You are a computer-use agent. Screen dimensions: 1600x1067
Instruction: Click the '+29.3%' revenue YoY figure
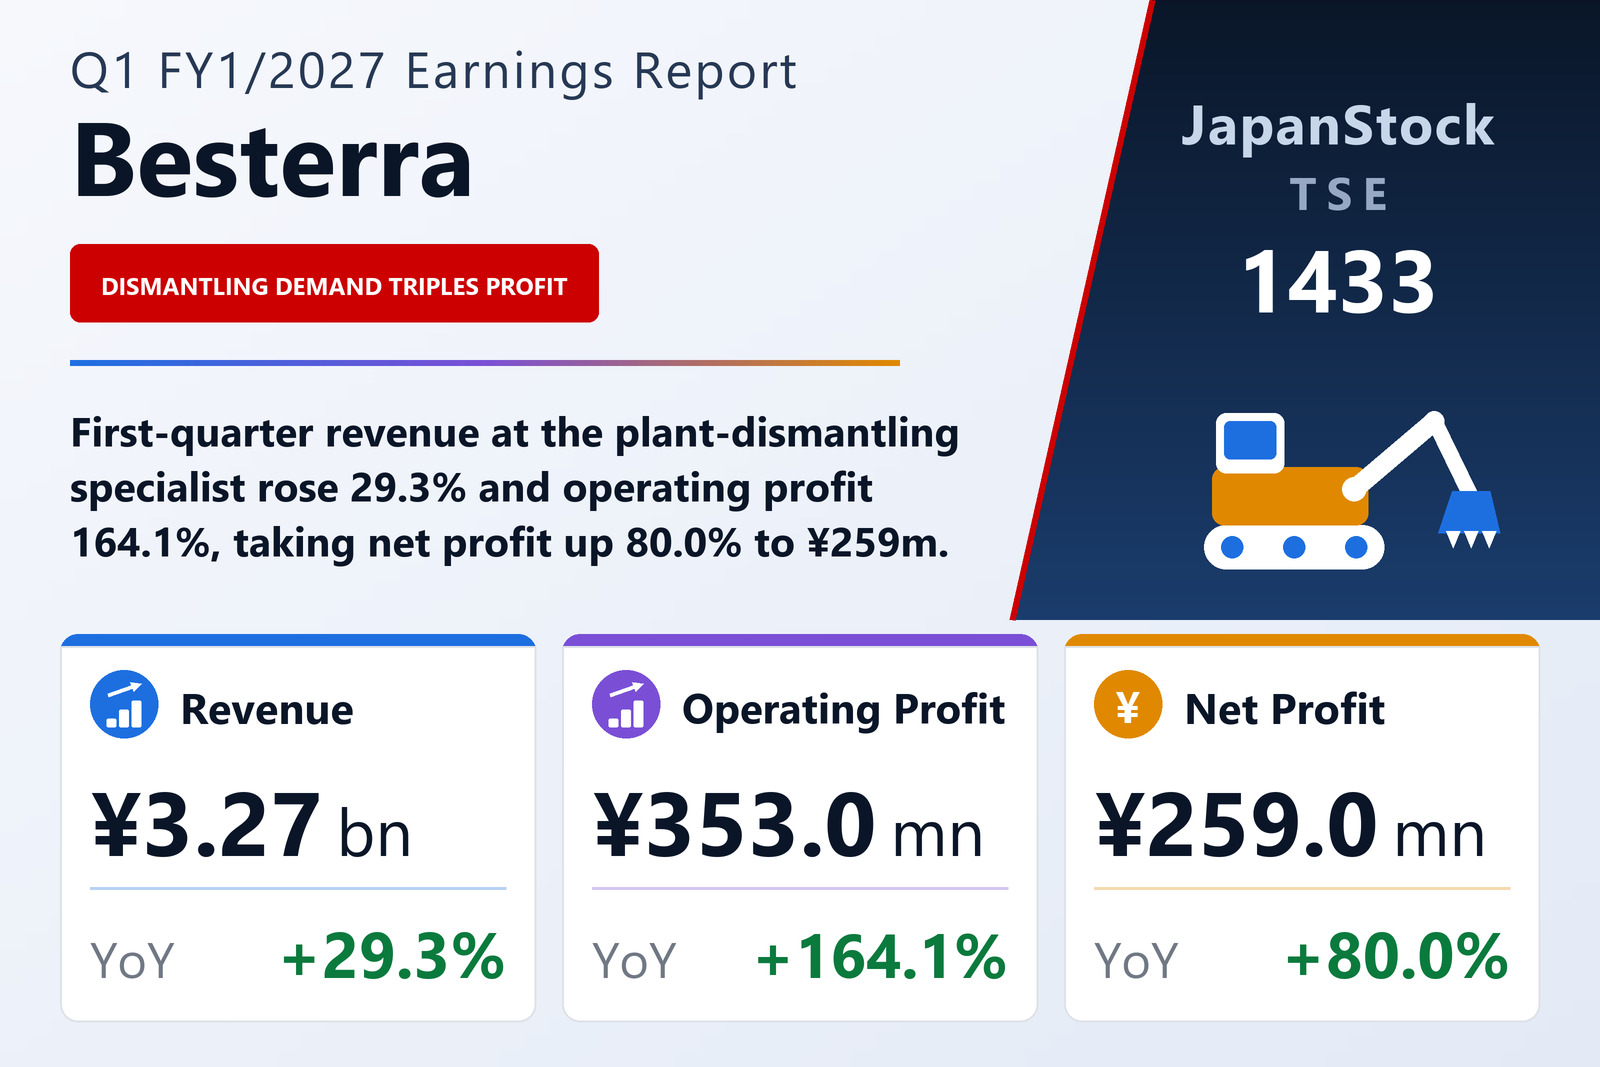tap(393, 957)
